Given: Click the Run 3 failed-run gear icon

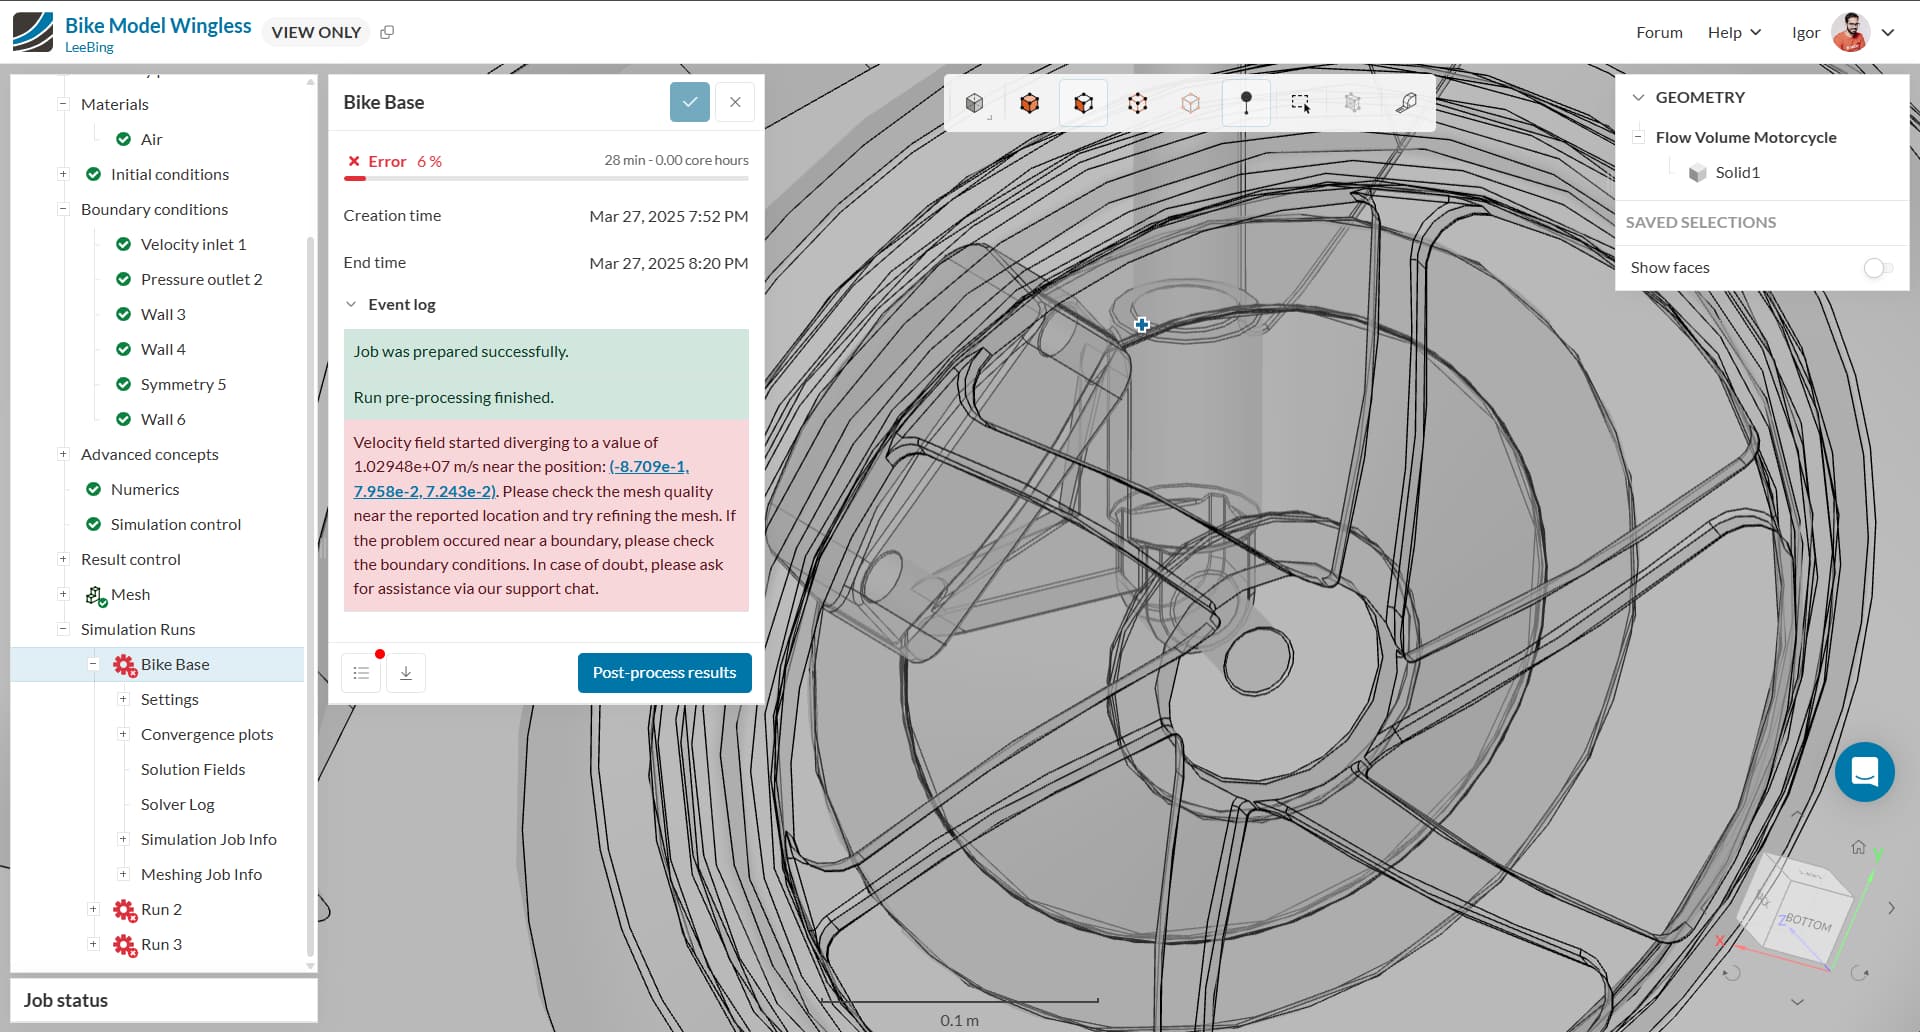Looking at the screenshot, I should [x=125, y=945].
